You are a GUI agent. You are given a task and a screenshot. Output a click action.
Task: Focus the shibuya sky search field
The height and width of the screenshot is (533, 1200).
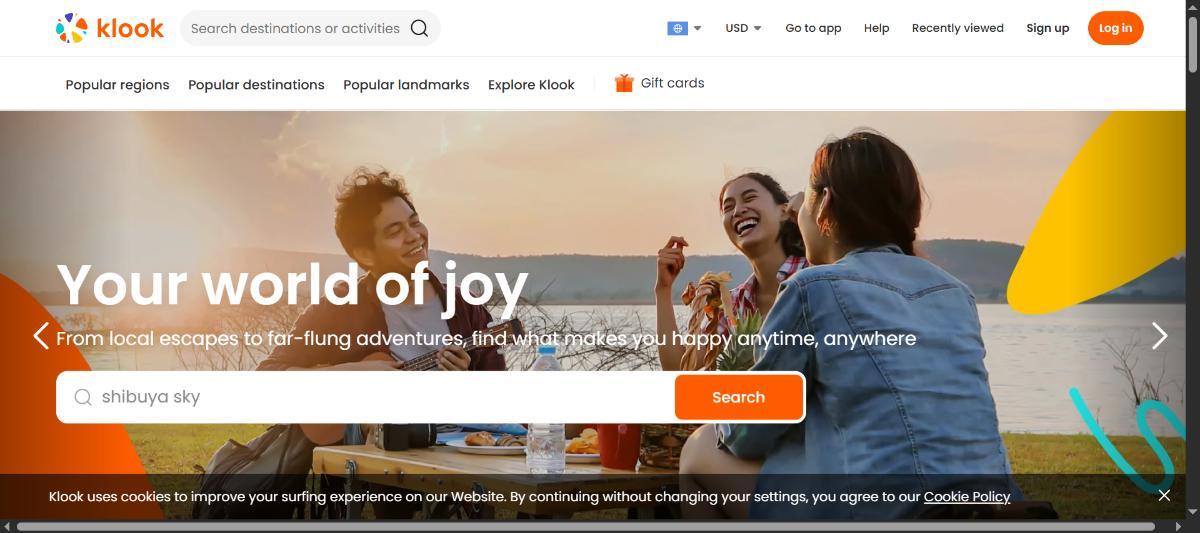365,397
